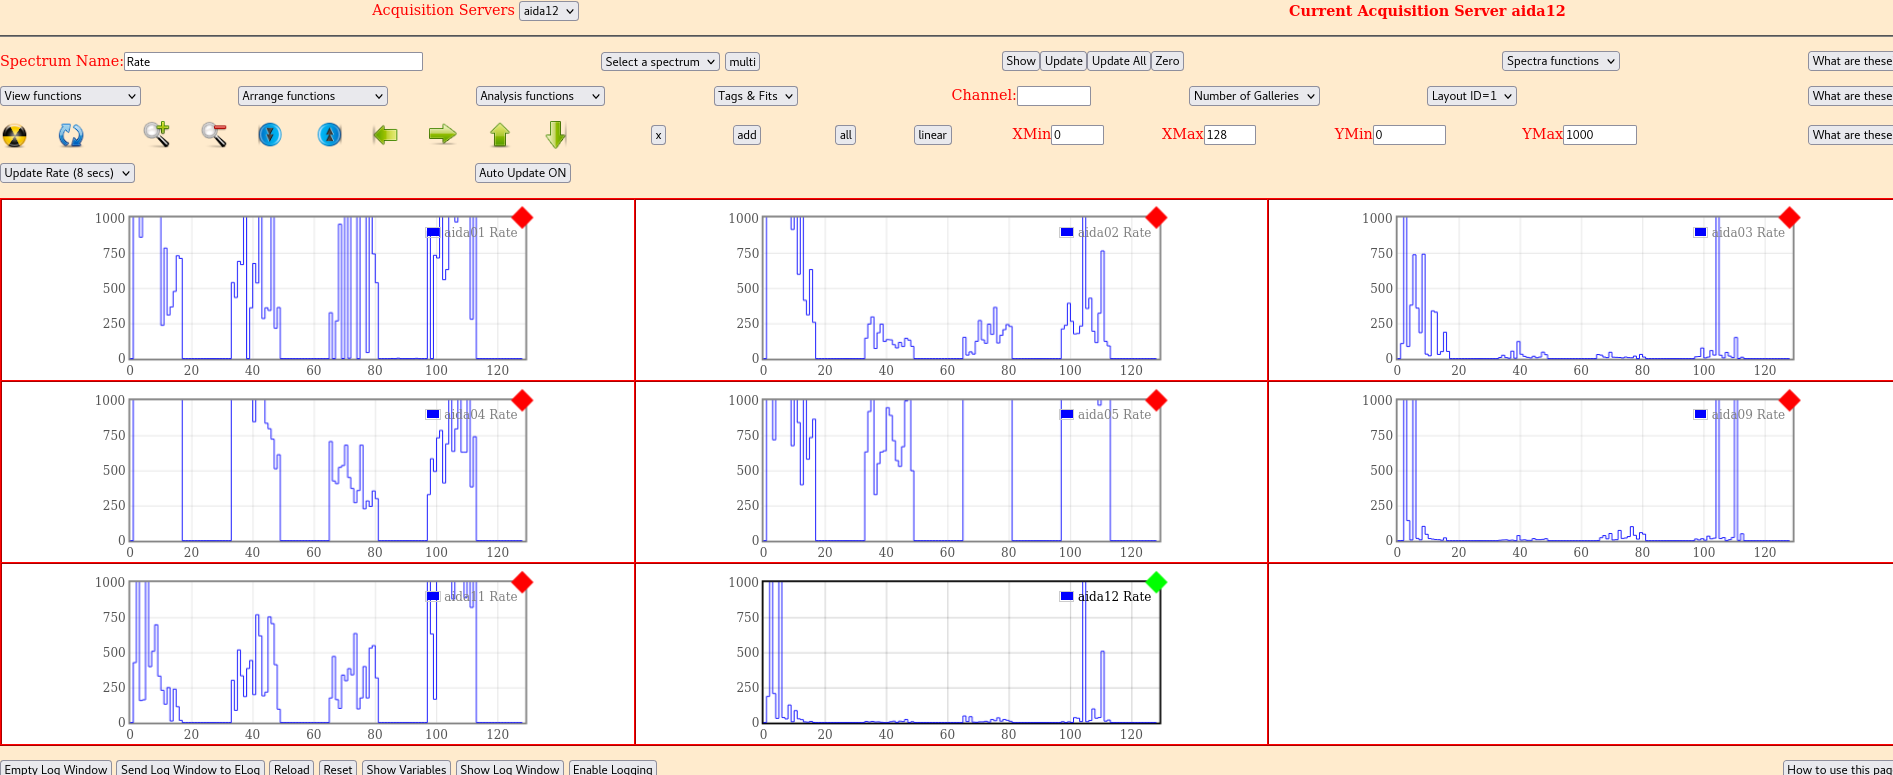Viewport: 1893px width, 775px height.
Task: Click the Zero button
Action: click(1167, 61)
